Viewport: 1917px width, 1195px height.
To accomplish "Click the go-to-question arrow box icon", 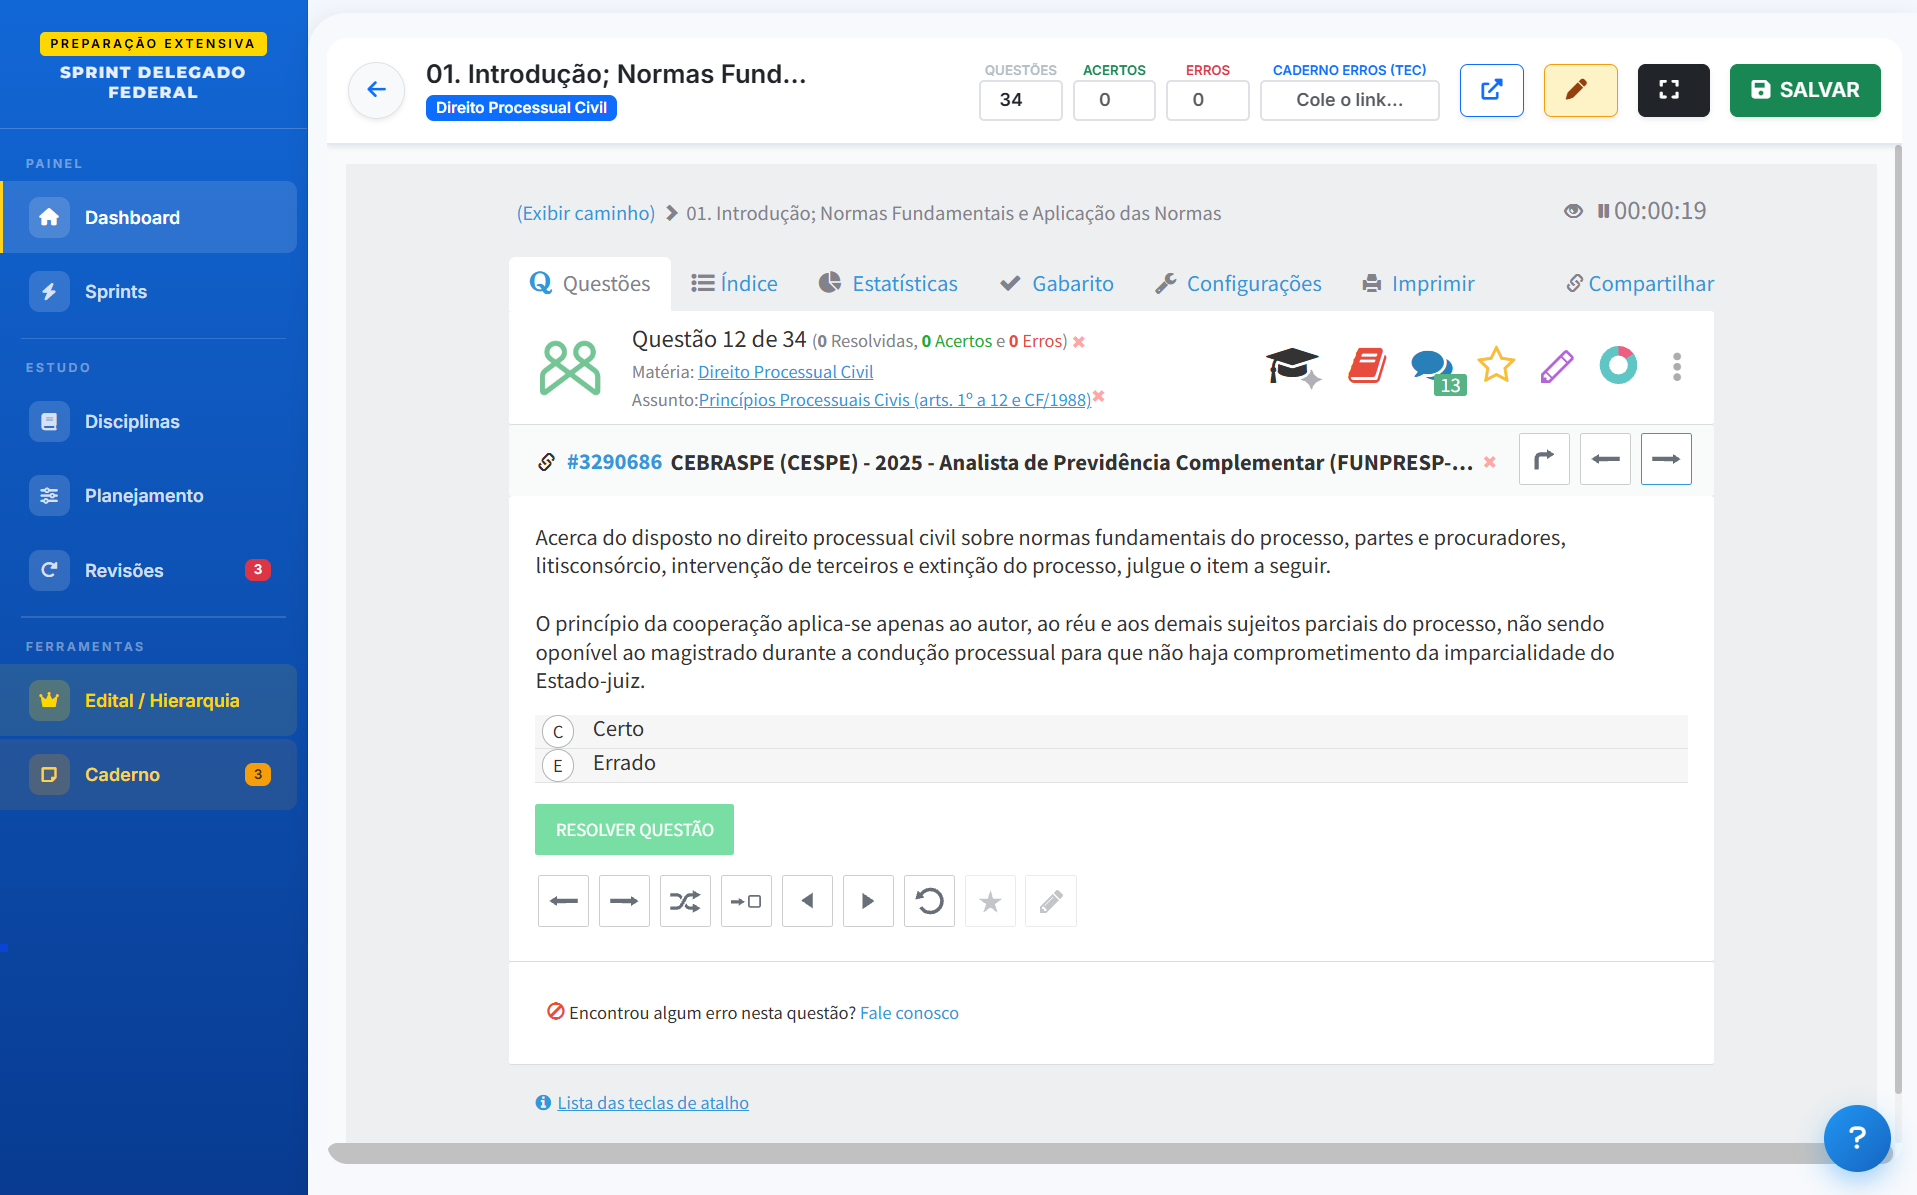I will tap(746, 902).
